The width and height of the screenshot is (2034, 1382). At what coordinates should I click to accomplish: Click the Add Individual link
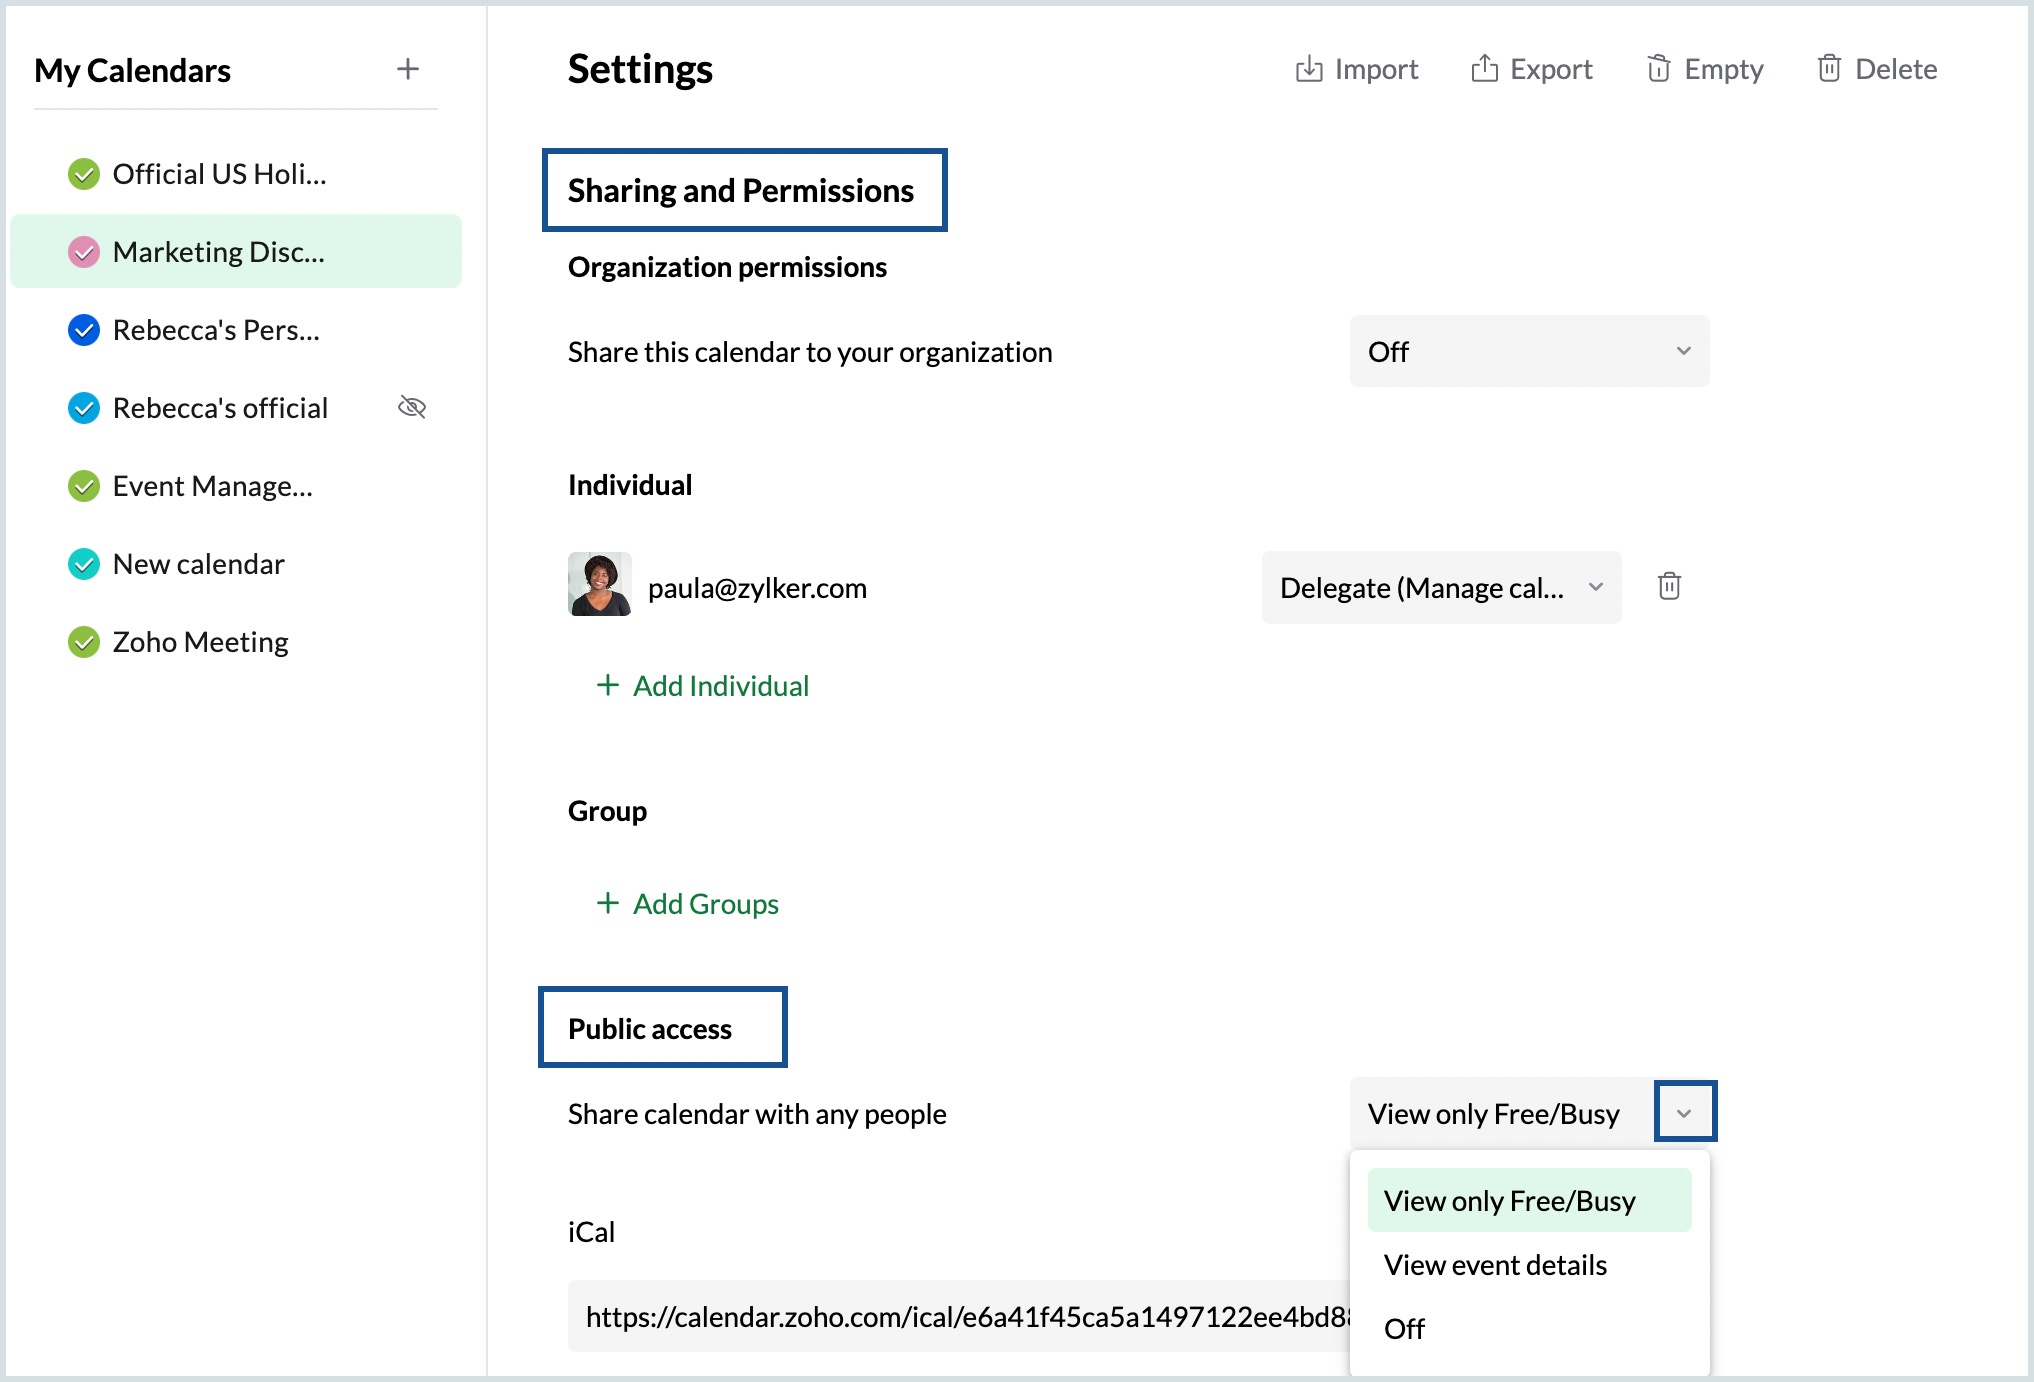pos(720,686)
